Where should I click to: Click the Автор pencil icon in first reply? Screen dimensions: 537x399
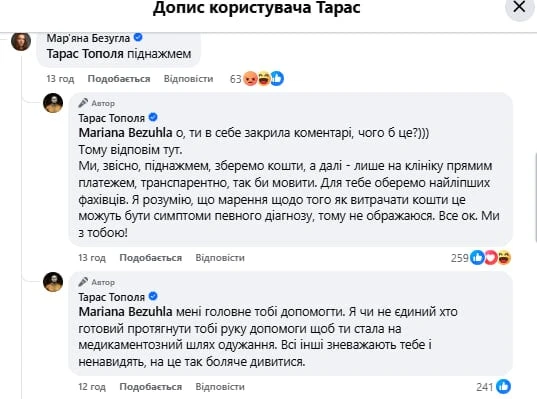tap(83, 103)
